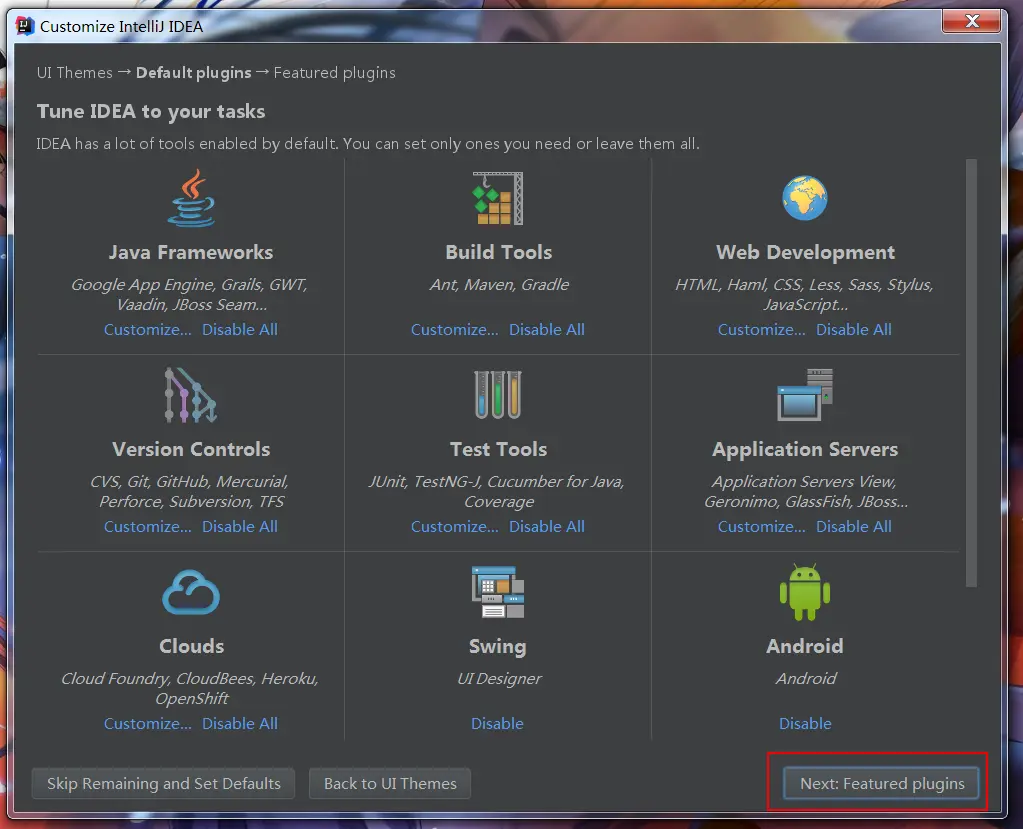Customize Web Development plugins
Screen dimensions: 1023x829
[761, 329]
